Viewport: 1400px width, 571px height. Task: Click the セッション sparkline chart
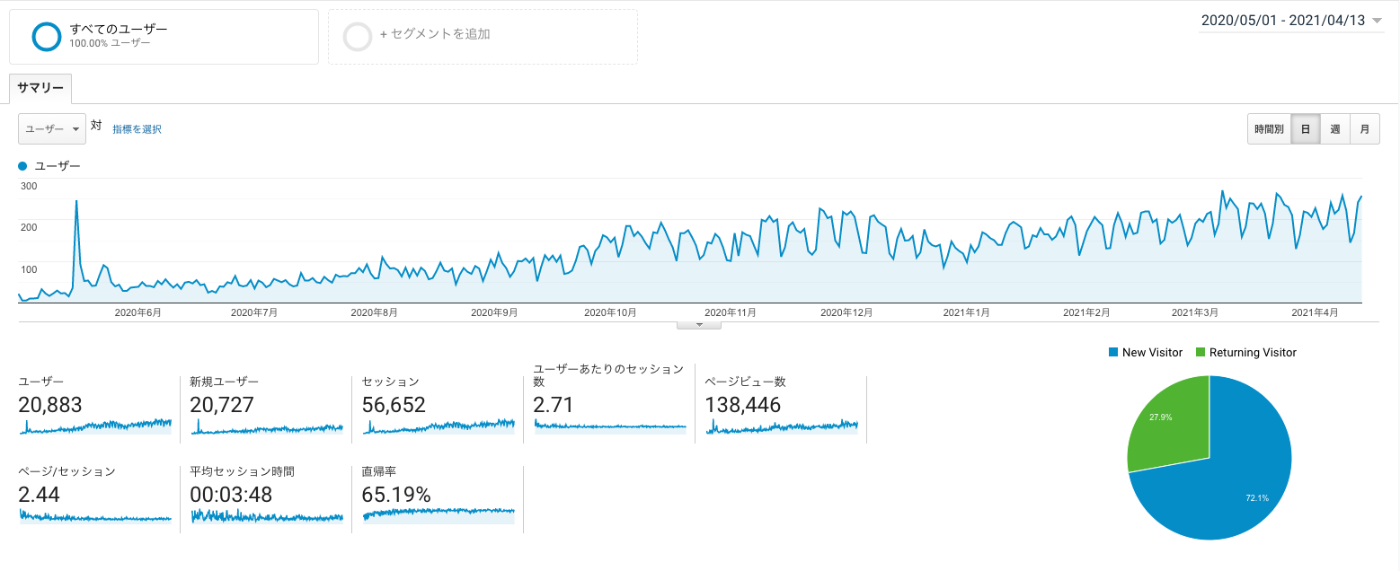click(439, 427)
